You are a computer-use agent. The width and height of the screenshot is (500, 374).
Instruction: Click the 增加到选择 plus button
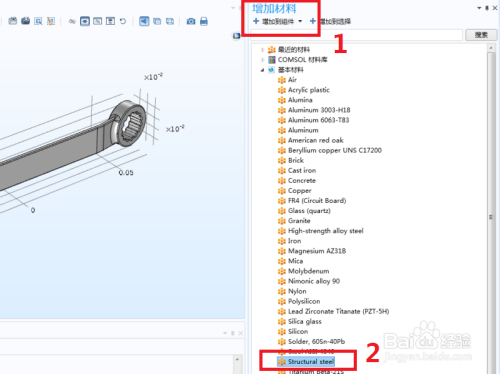[330, 21]
